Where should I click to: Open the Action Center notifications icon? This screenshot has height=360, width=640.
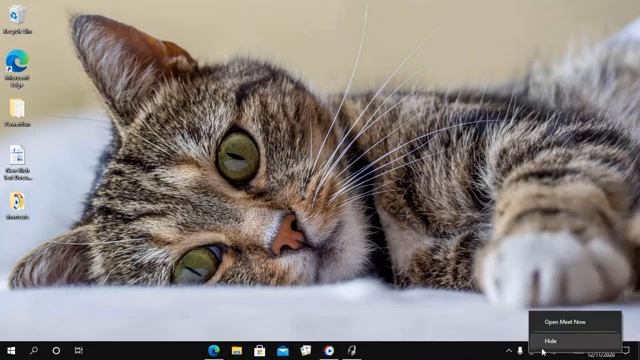tap(626, 351)
